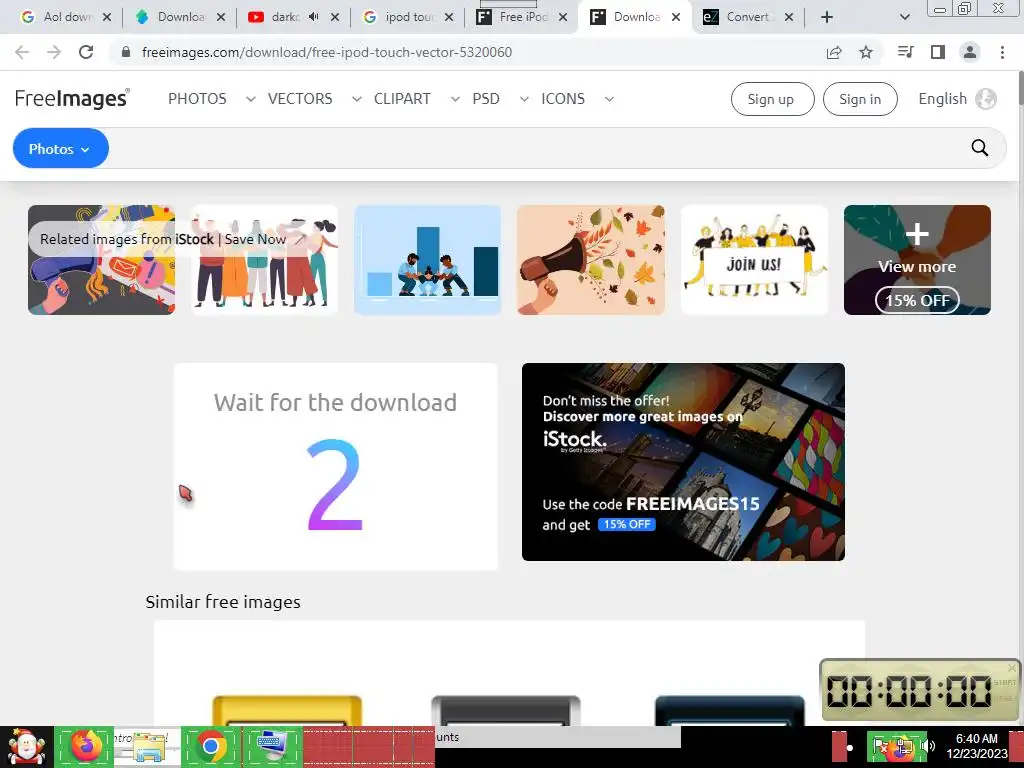
Task: Close the Convert tab
Action: pyautogui.click(x=789, y=17)
